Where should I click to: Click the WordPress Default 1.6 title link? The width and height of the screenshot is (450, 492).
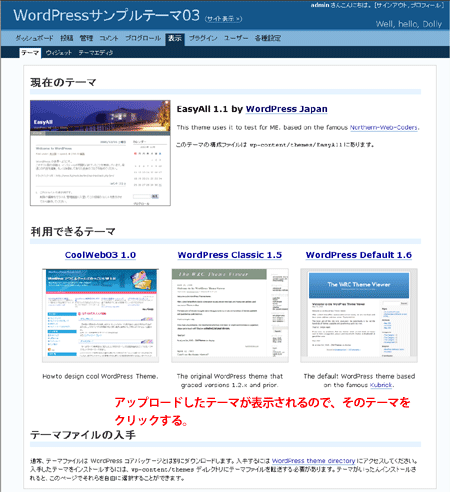coord(359,255)
